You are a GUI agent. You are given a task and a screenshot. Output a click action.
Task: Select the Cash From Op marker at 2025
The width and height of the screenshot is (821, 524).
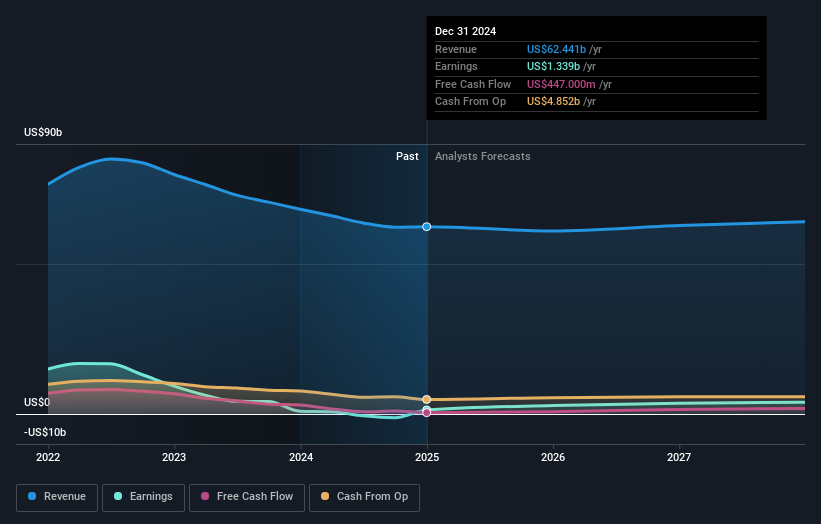click(x=427, y=399)
